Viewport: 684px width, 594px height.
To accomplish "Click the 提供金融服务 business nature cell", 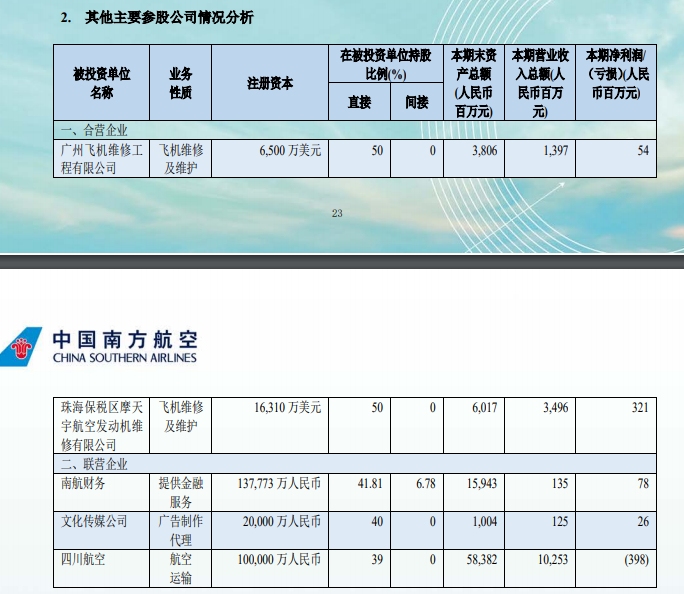I will (x=181, y=493).
